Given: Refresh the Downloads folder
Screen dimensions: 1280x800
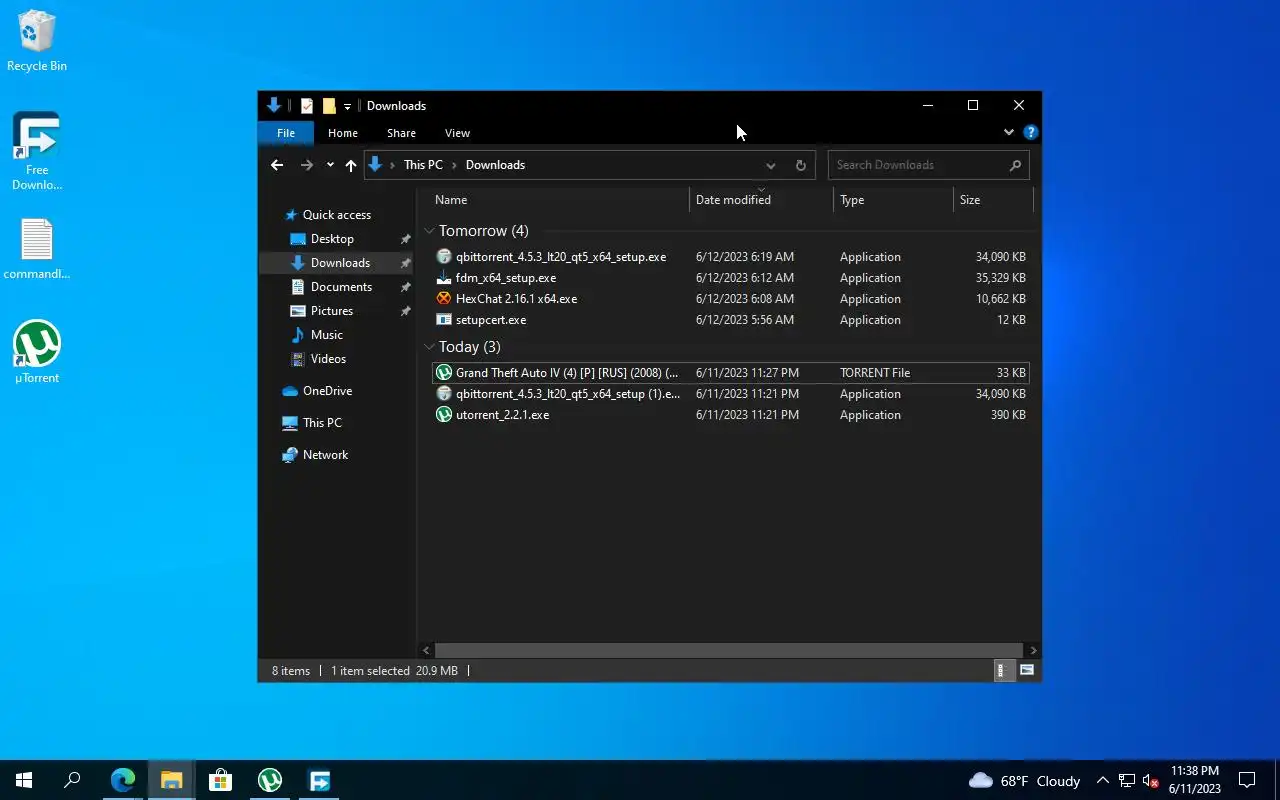Looking at the screenshot, I should point(800,165).
